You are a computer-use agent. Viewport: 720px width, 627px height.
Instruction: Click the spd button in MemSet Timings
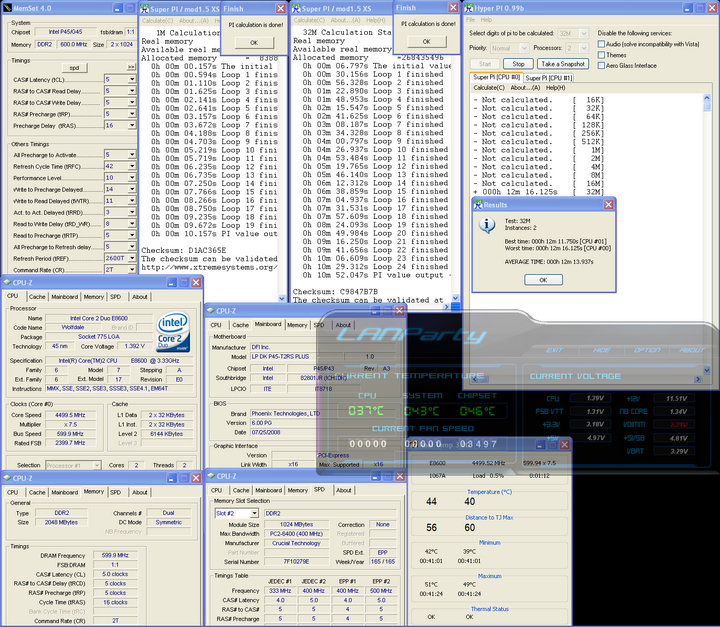(74, 66)
